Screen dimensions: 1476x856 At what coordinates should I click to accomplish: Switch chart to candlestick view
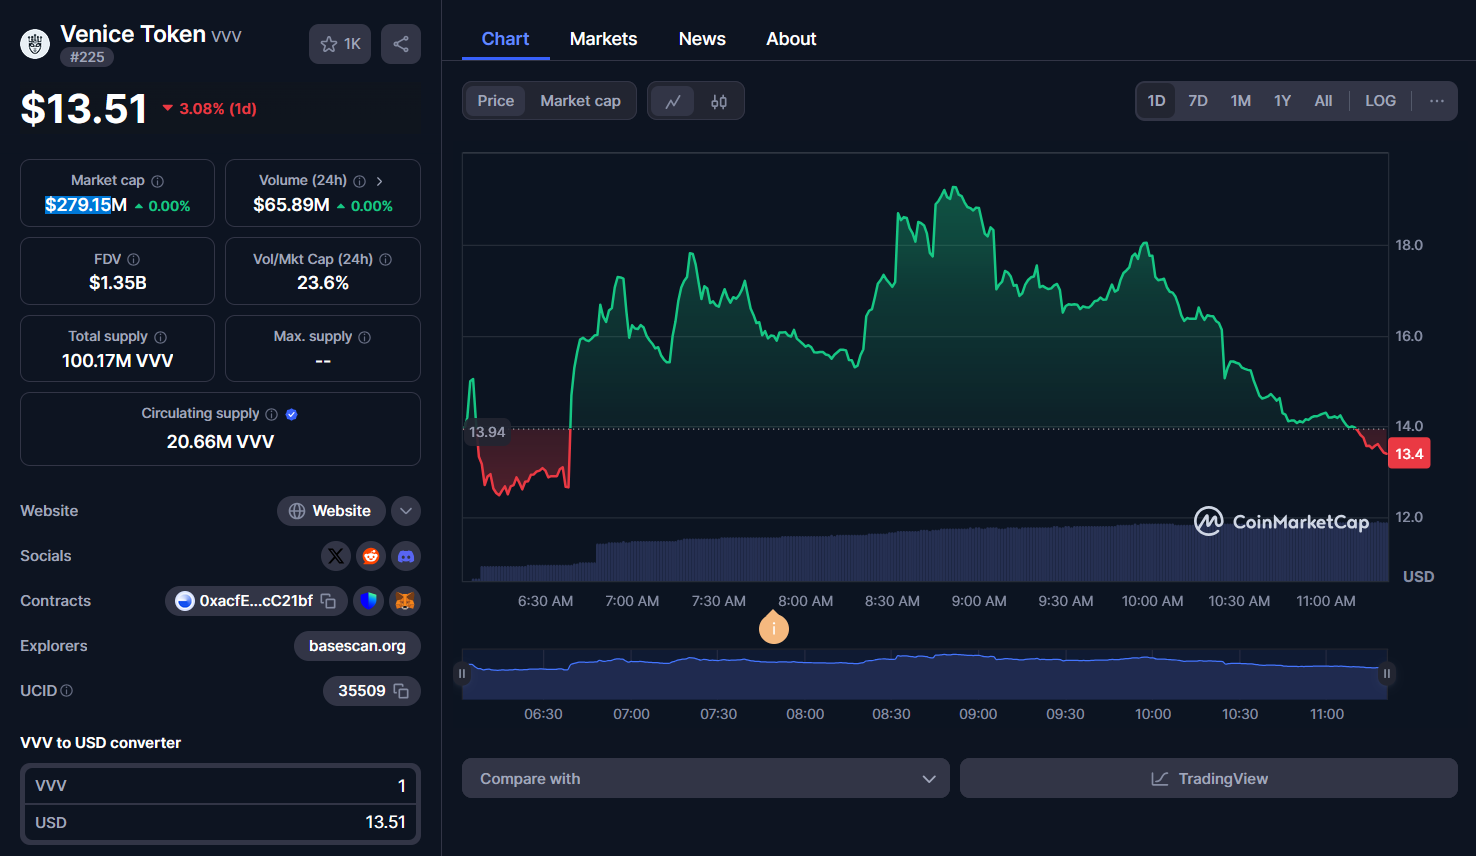click(x=718, y=100)
